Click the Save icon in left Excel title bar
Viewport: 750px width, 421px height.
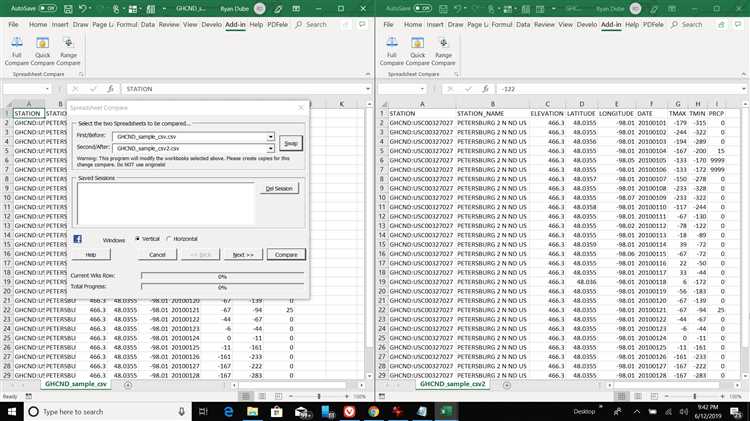tap(68, 9)
